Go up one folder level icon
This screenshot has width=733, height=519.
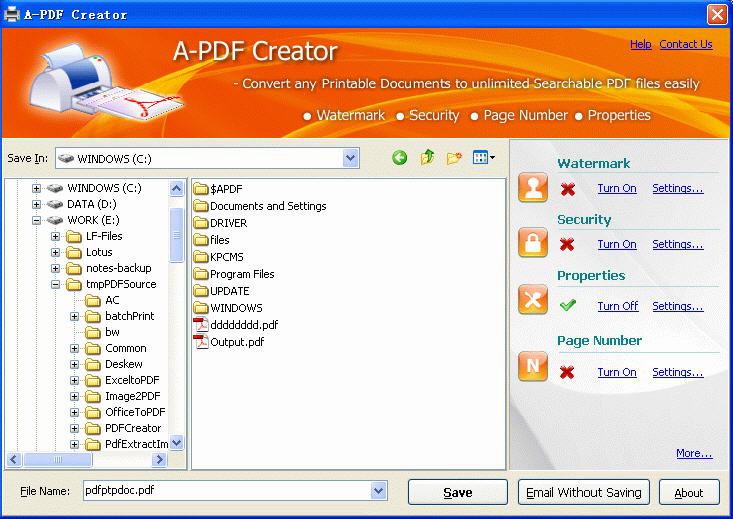427,158
